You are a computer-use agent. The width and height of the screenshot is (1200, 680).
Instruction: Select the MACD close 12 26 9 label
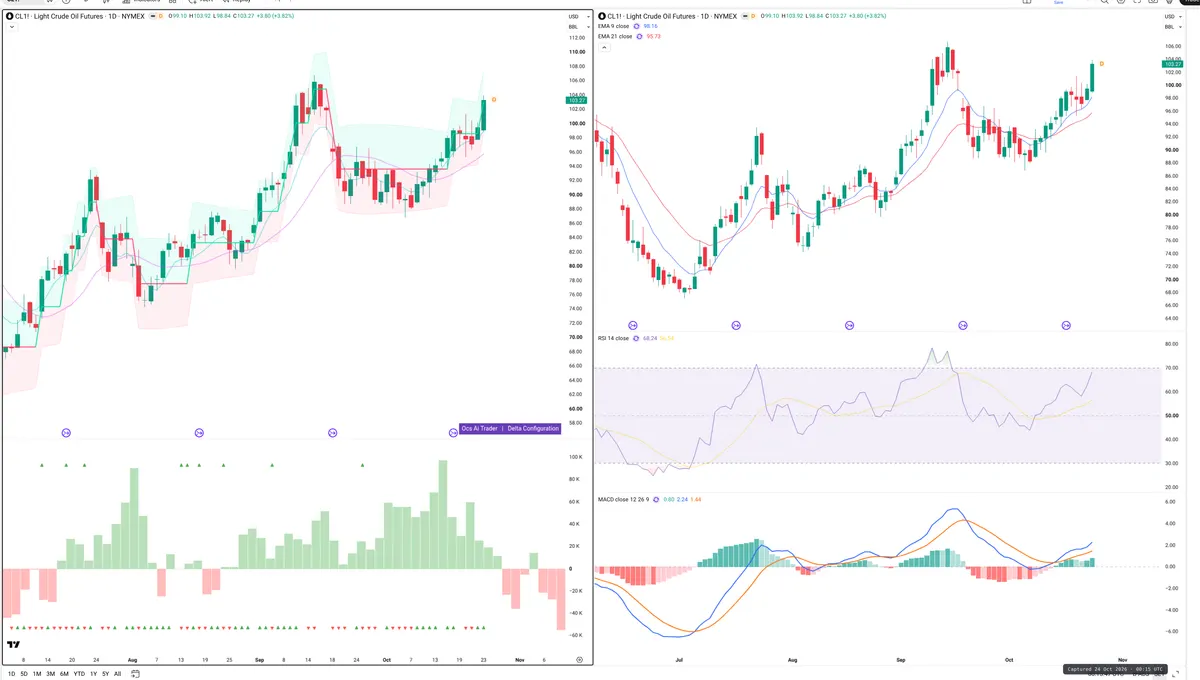[x=623, y=498]
